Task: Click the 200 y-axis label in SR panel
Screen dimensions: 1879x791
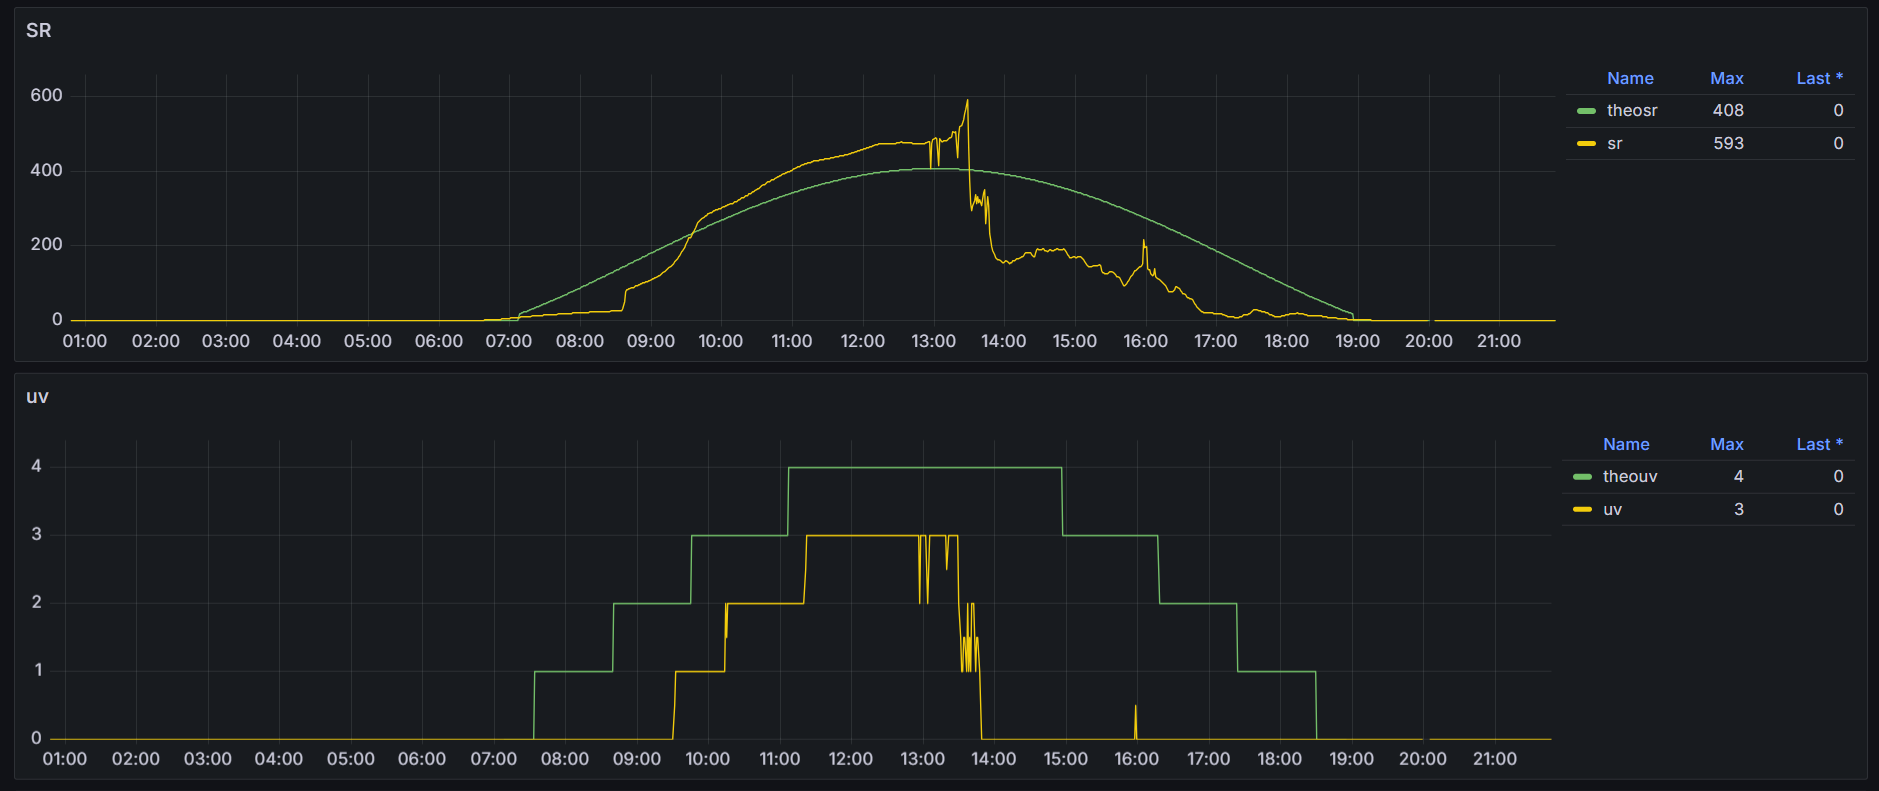Action: tap(46, 244)
